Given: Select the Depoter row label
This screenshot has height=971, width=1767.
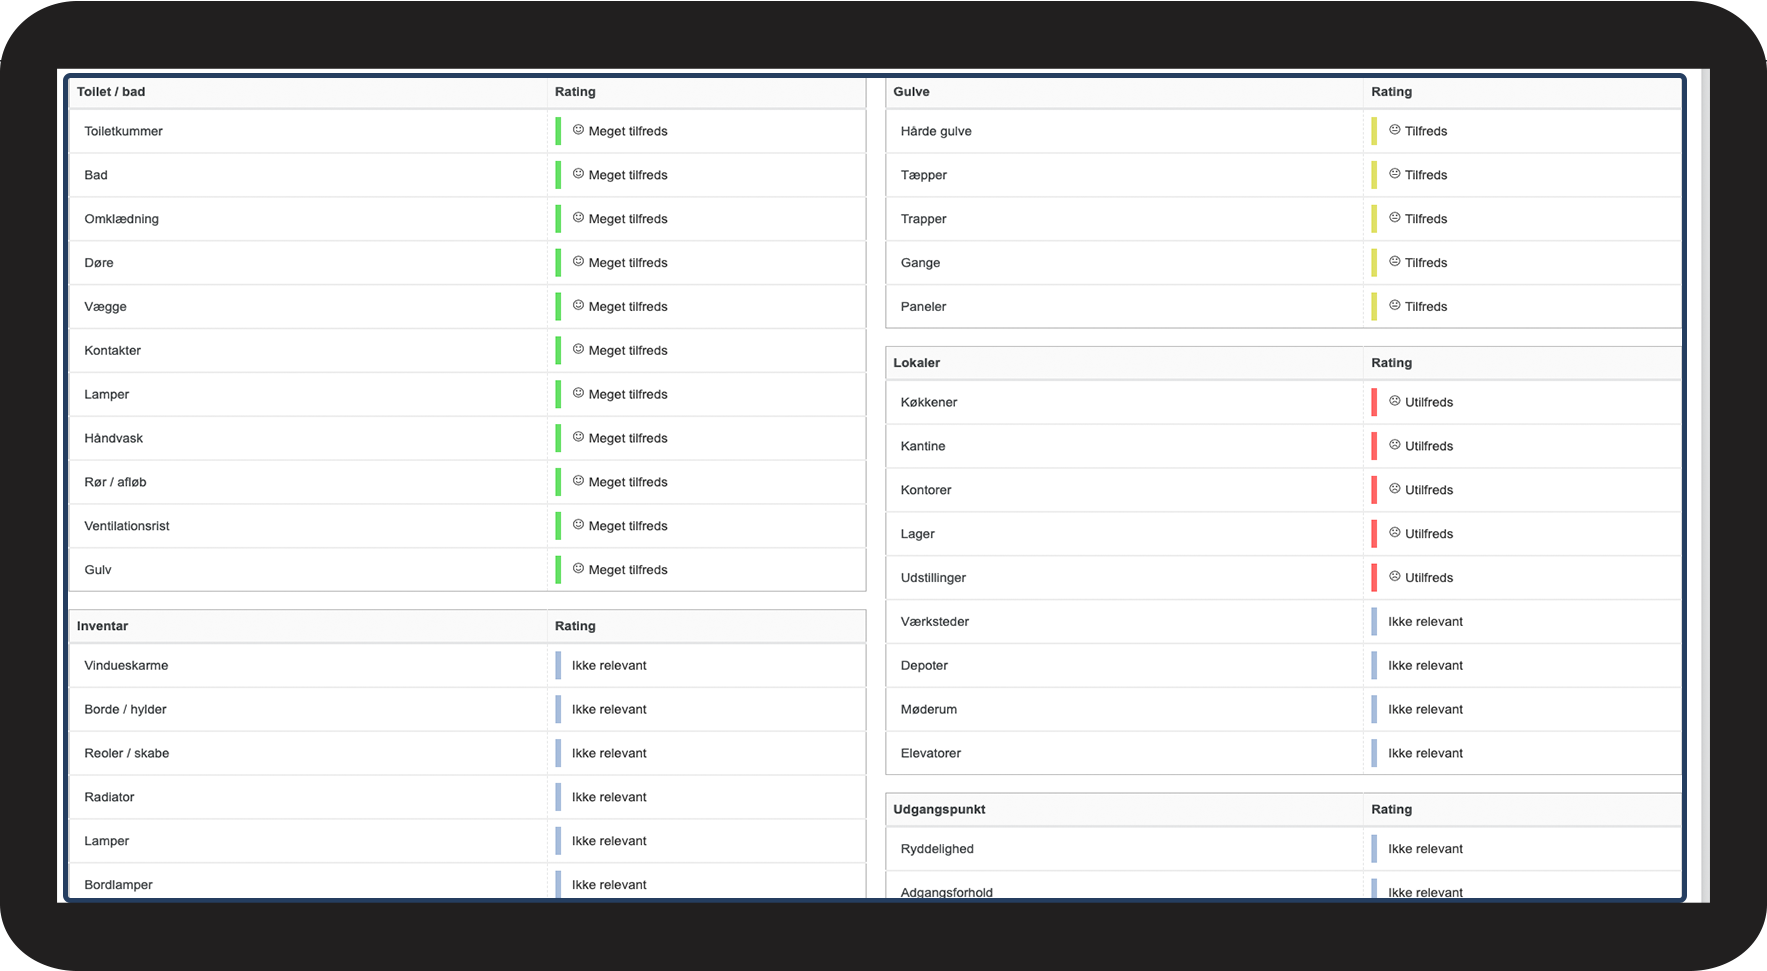Looking at the screenshot, I should coord(924,665).
